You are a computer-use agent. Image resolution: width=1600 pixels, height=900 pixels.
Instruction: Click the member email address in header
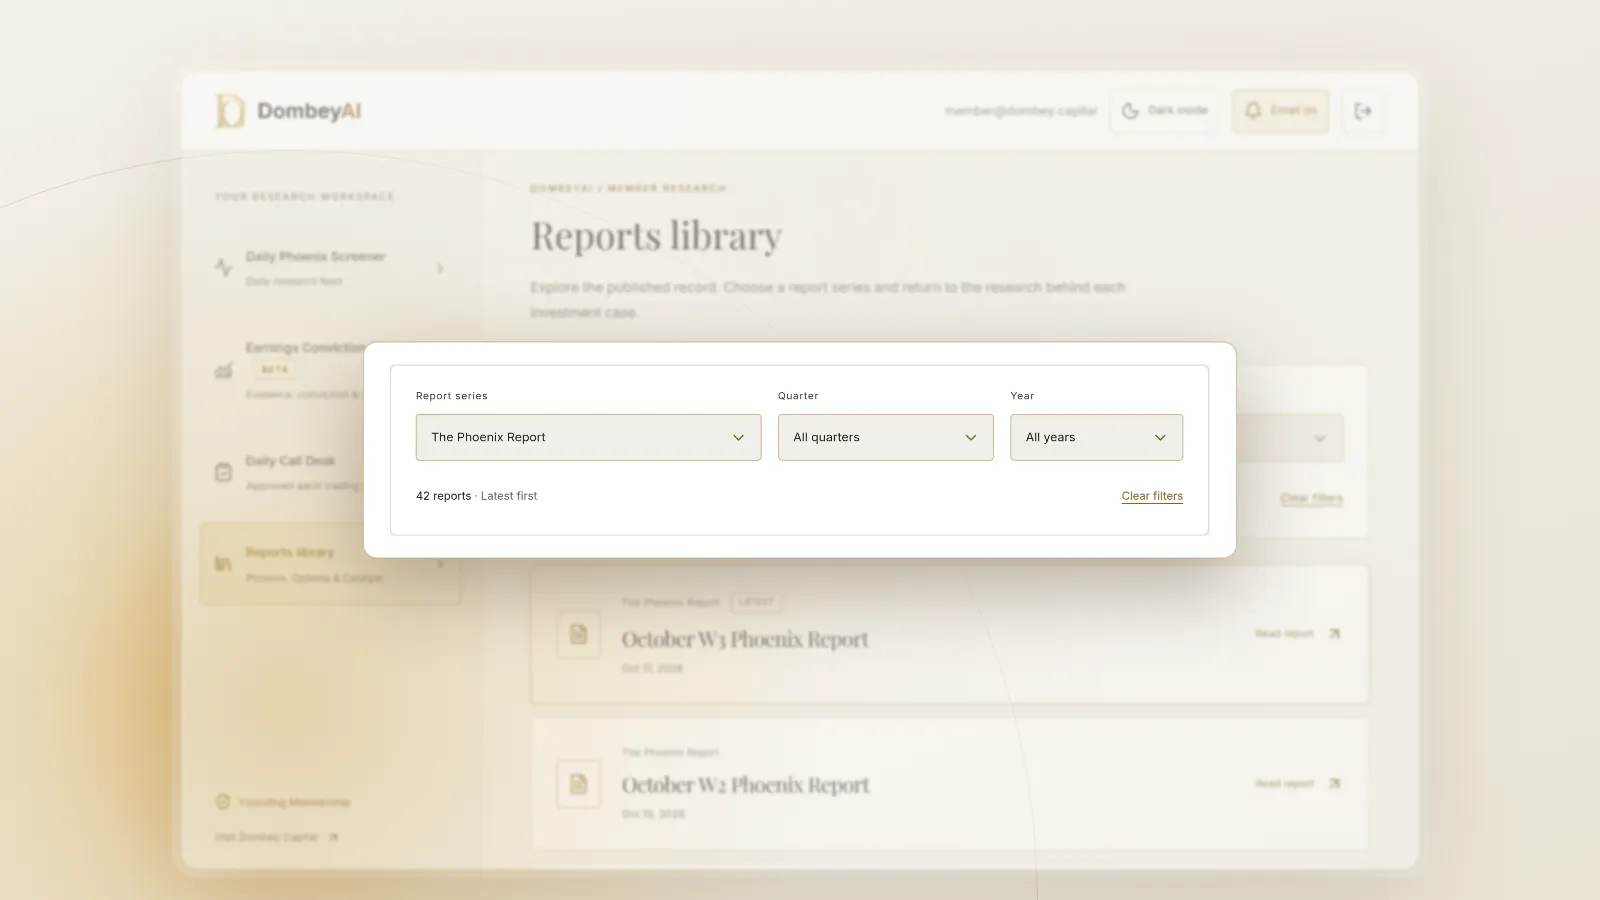point(1021,111)
